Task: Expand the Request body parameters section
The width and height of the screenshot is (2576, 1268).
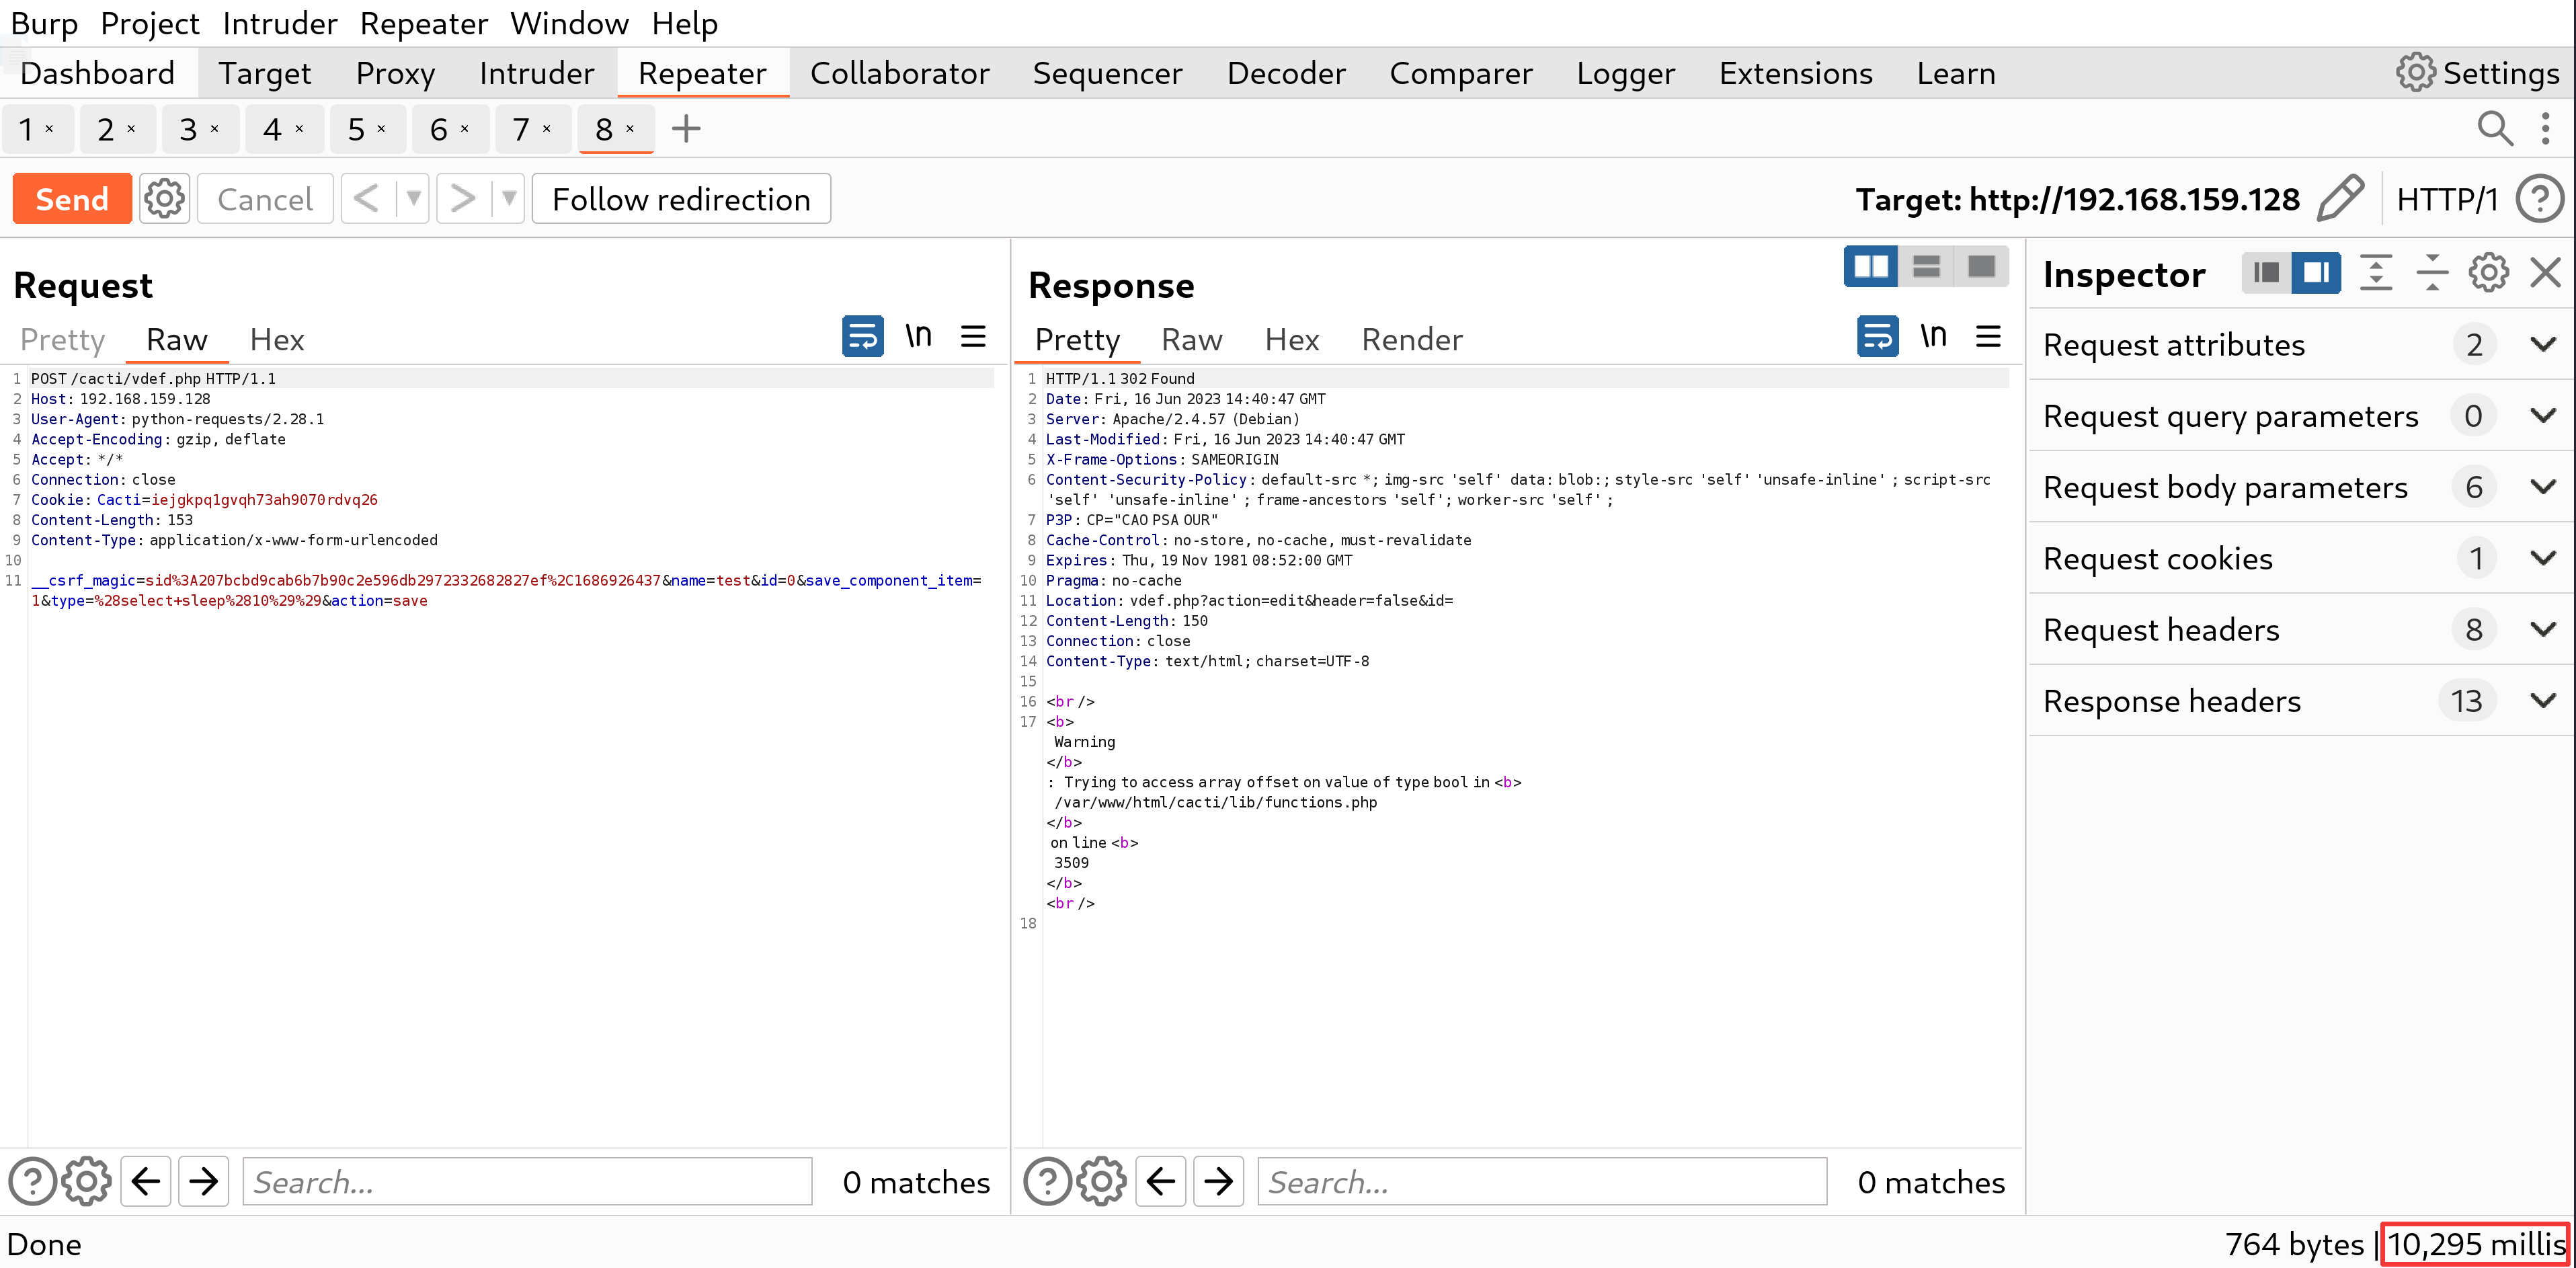Action: click(x=2543, y=487)
